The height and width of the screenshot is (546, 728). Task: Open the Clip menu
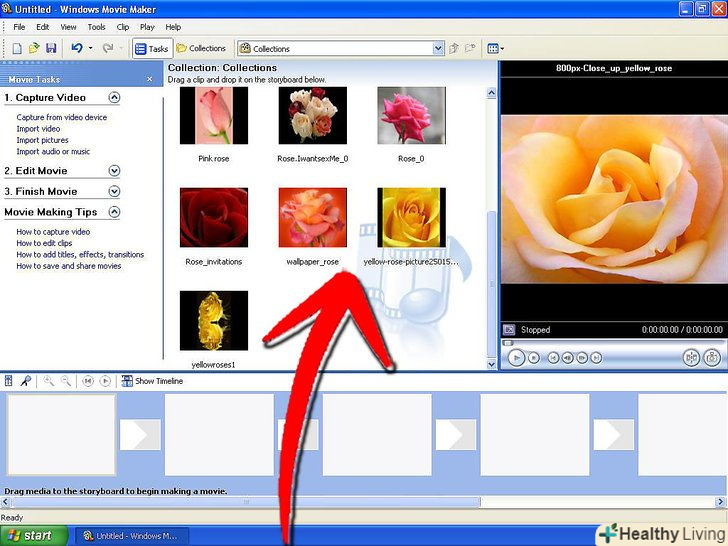(123, 27)
